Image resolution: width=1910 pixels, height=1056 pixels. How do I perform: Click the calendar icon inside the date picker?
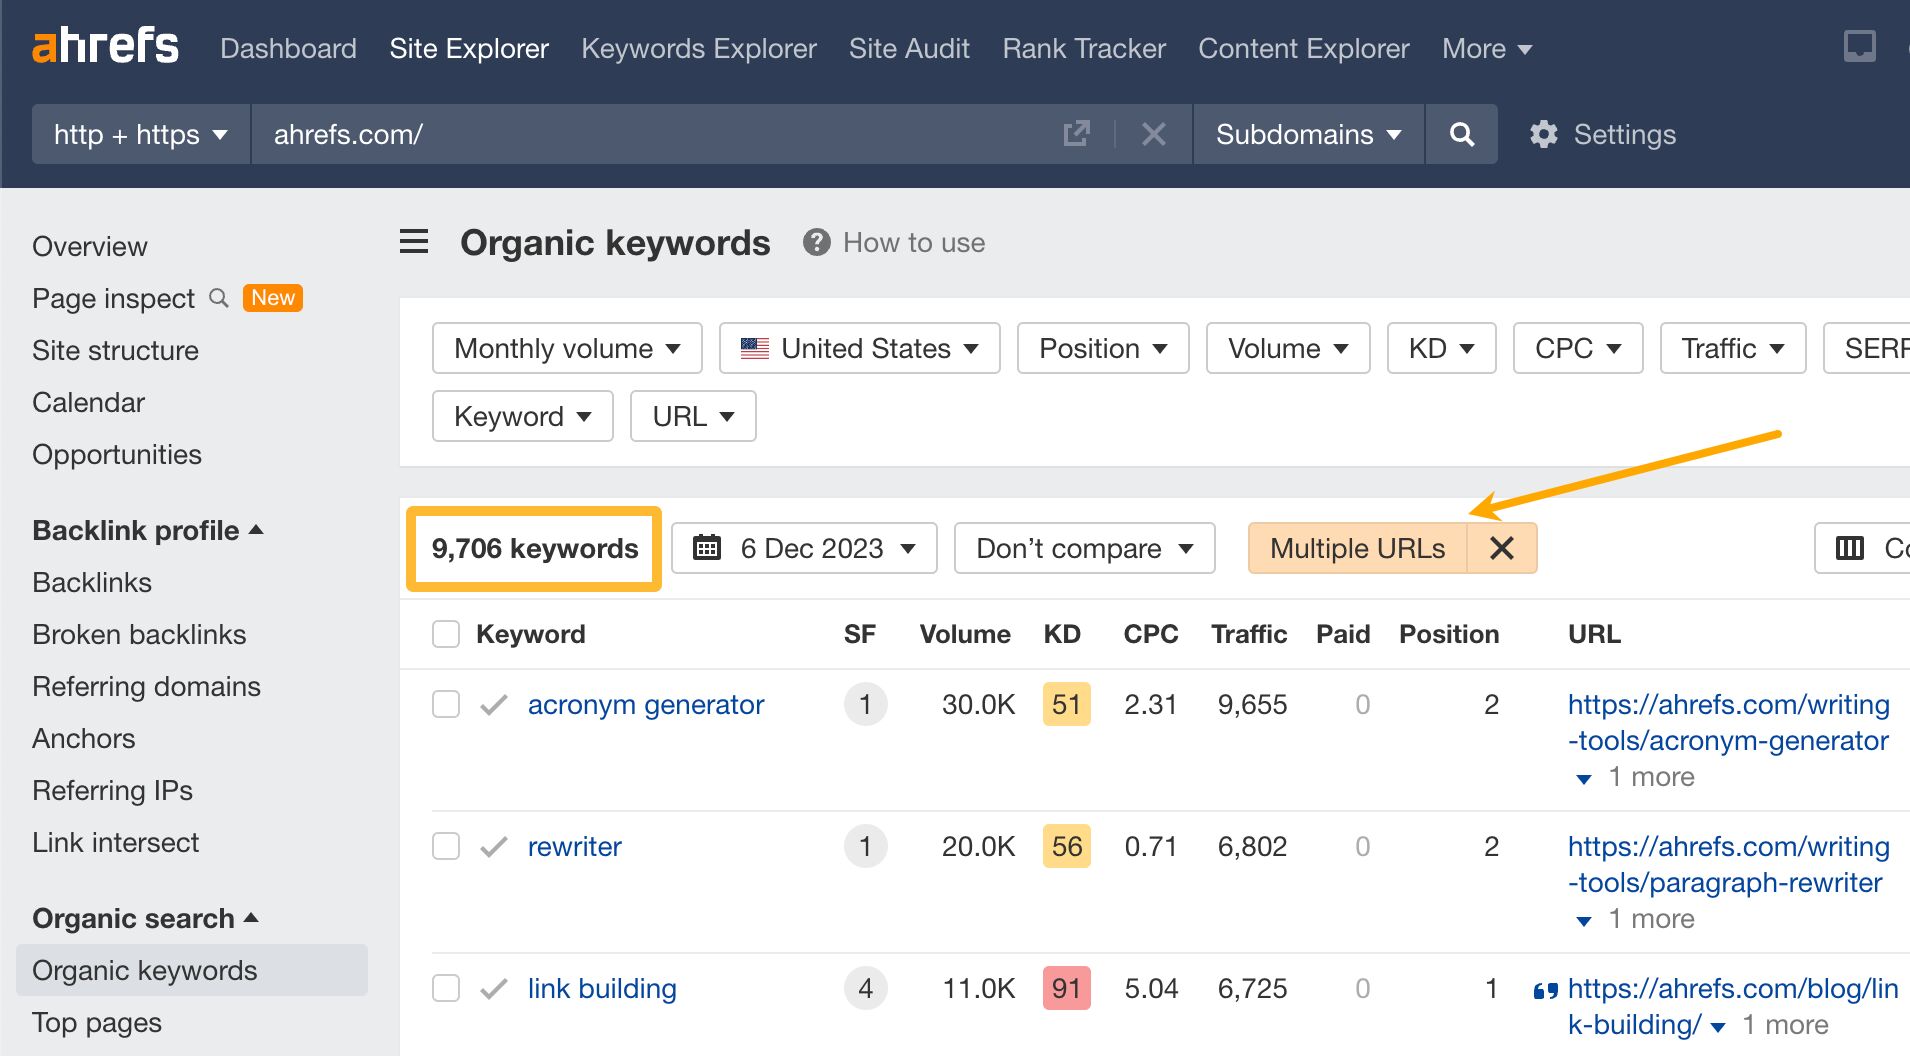[x=709, y=548]
